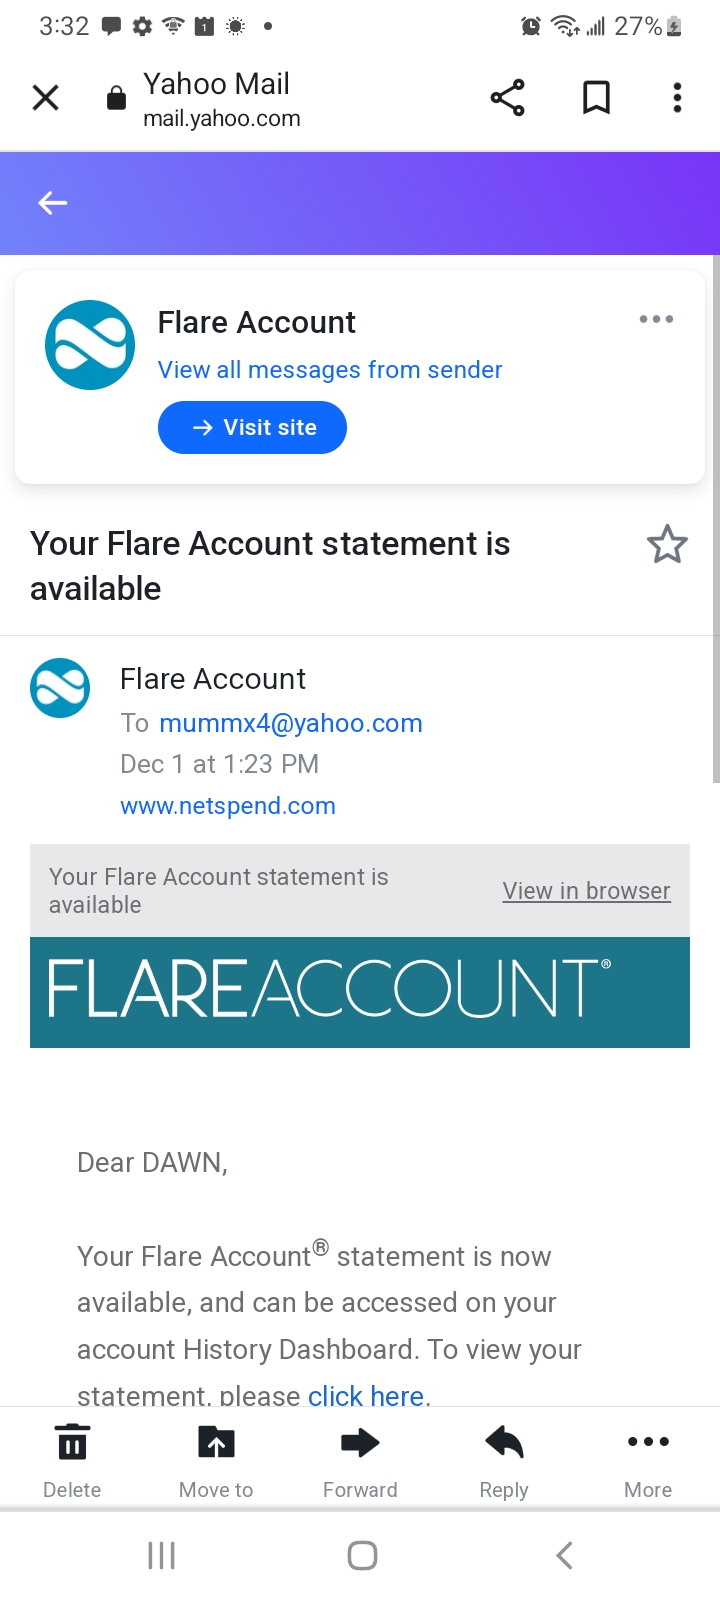Close the browser tab with X

[46, 98]
